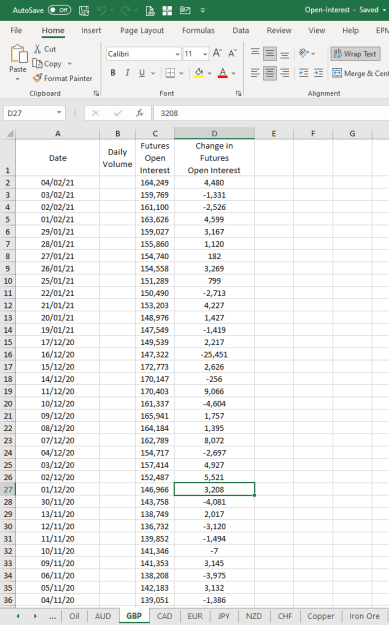Switch to the Oil sheet tab

74,616
